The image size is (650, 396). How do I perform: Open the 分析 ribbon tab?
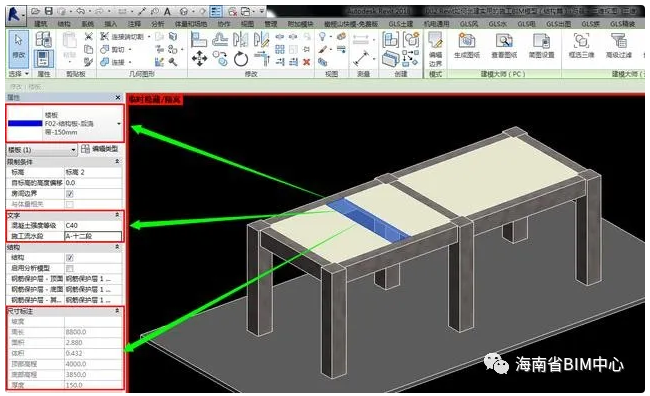158,24
